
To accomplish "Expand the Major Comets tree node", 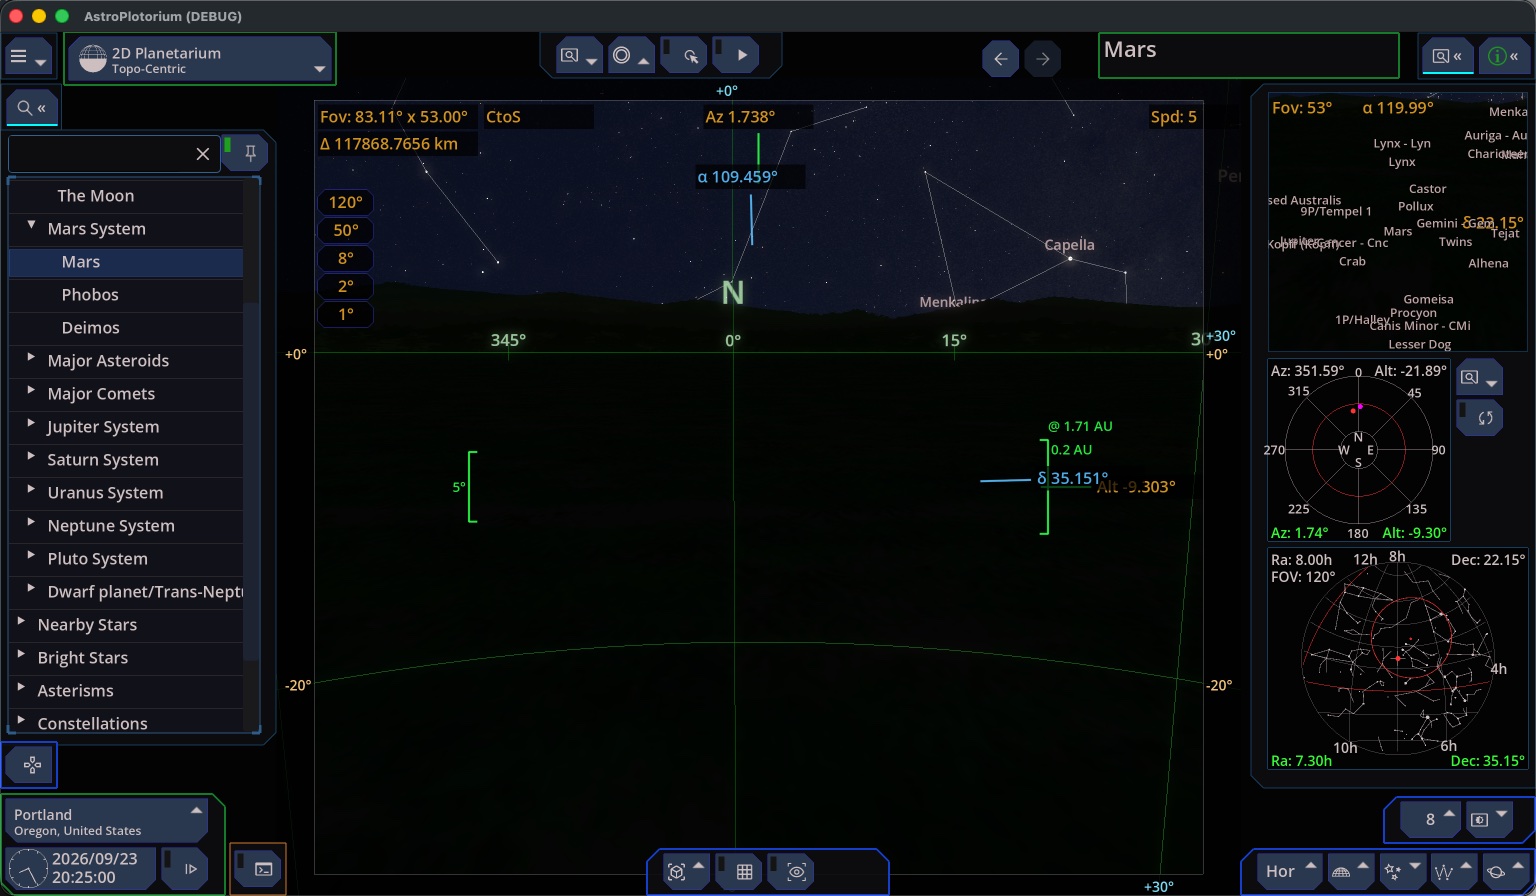I will tap(31, 391).
